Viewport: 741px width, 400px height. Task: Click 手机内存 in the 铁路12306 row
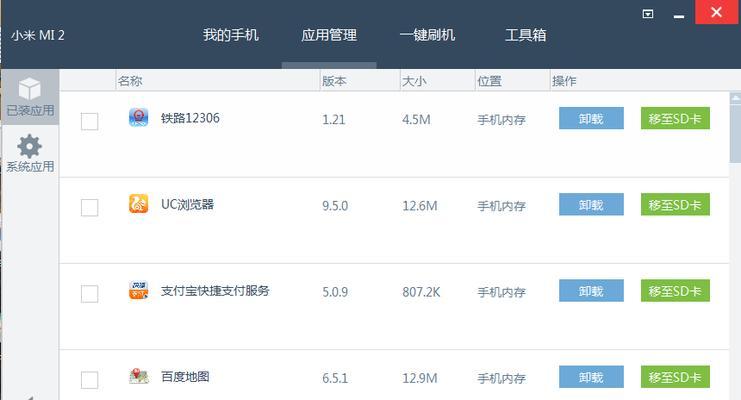pos(501,120)
